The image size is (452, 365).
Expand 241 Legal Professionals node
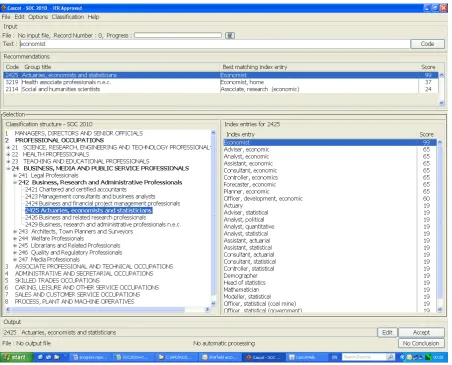[15, 175]
